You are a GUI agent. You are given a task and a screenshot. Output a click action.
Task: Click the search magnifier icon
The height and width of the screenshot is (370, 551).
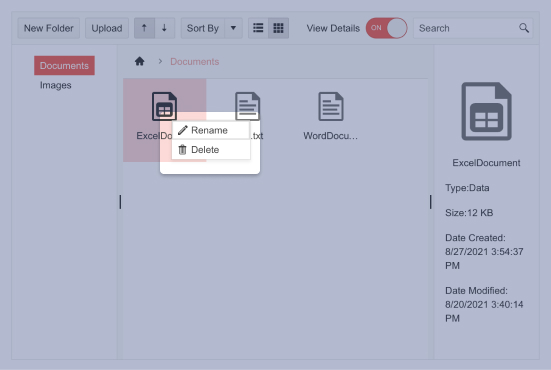click(524, 28)
